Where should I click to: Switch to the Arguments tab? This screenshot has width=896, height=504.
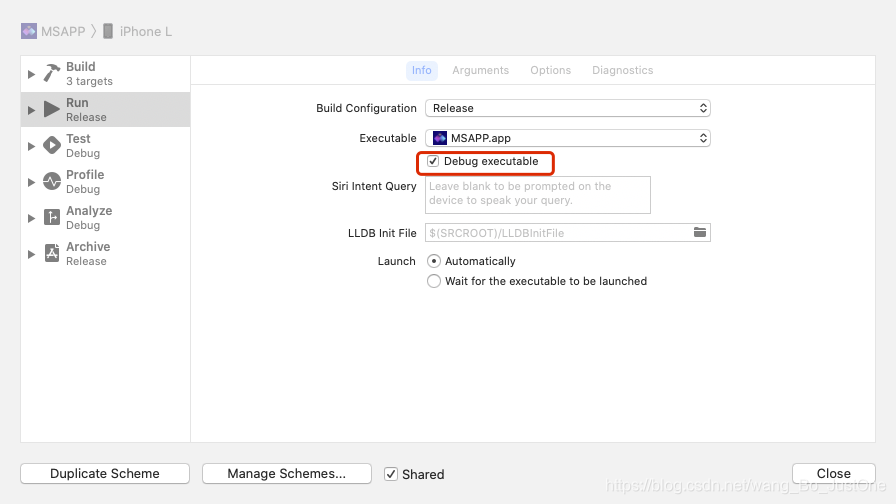coord(481,70)
